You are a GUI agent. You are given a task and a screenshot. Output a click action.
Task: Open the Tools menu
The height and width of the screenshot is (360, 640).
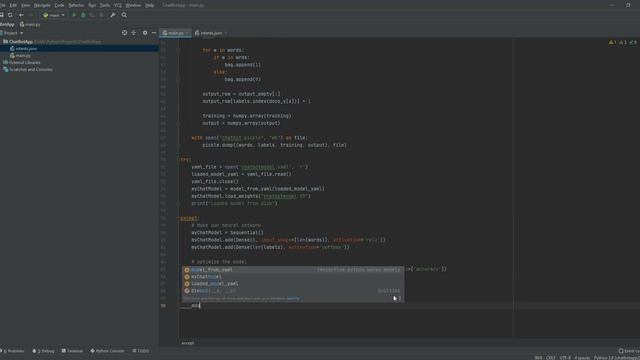tap(105, 5)
